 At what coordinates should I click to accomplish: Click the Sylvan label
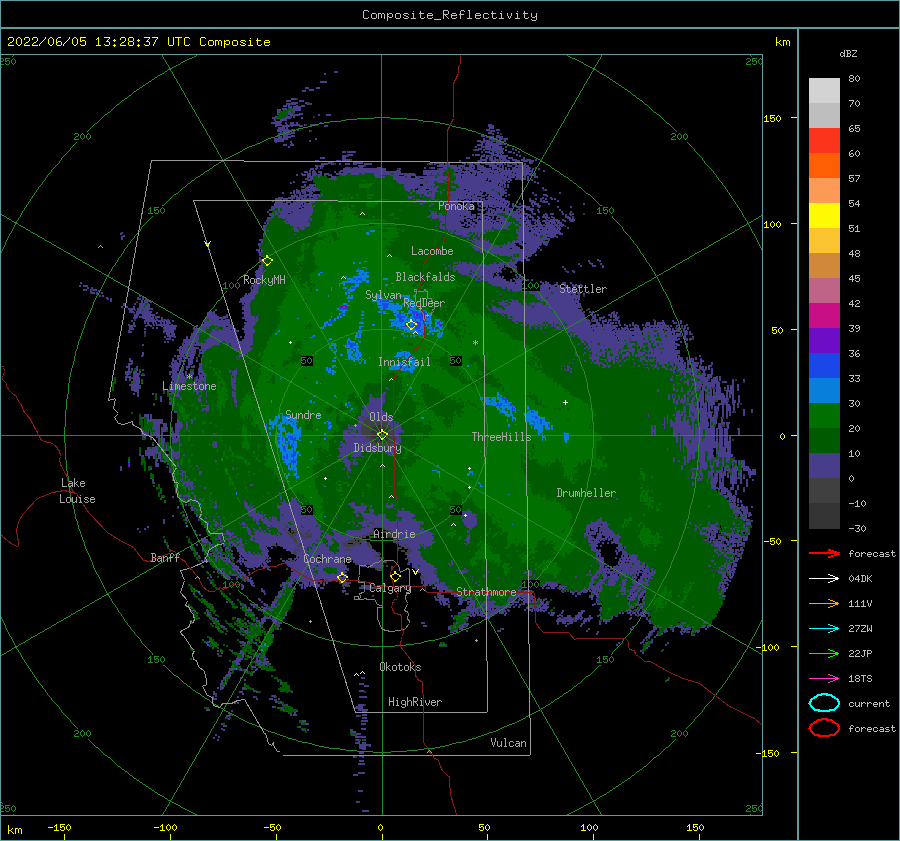coord(383,295)
